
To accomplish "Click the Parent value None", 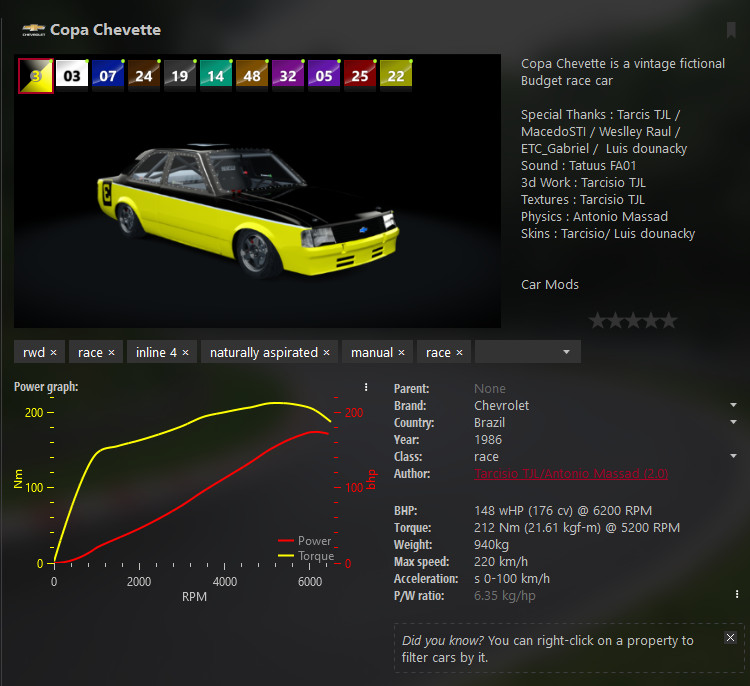I will [x=490, y=388].
